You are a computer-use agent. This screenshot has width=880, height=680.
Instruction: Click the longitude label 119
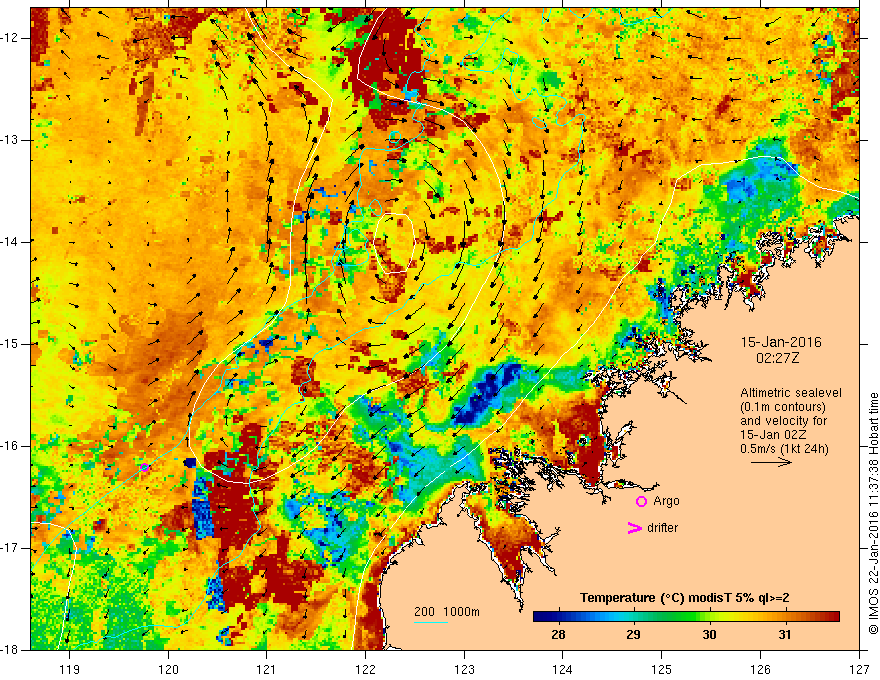(x=70, y=669)
